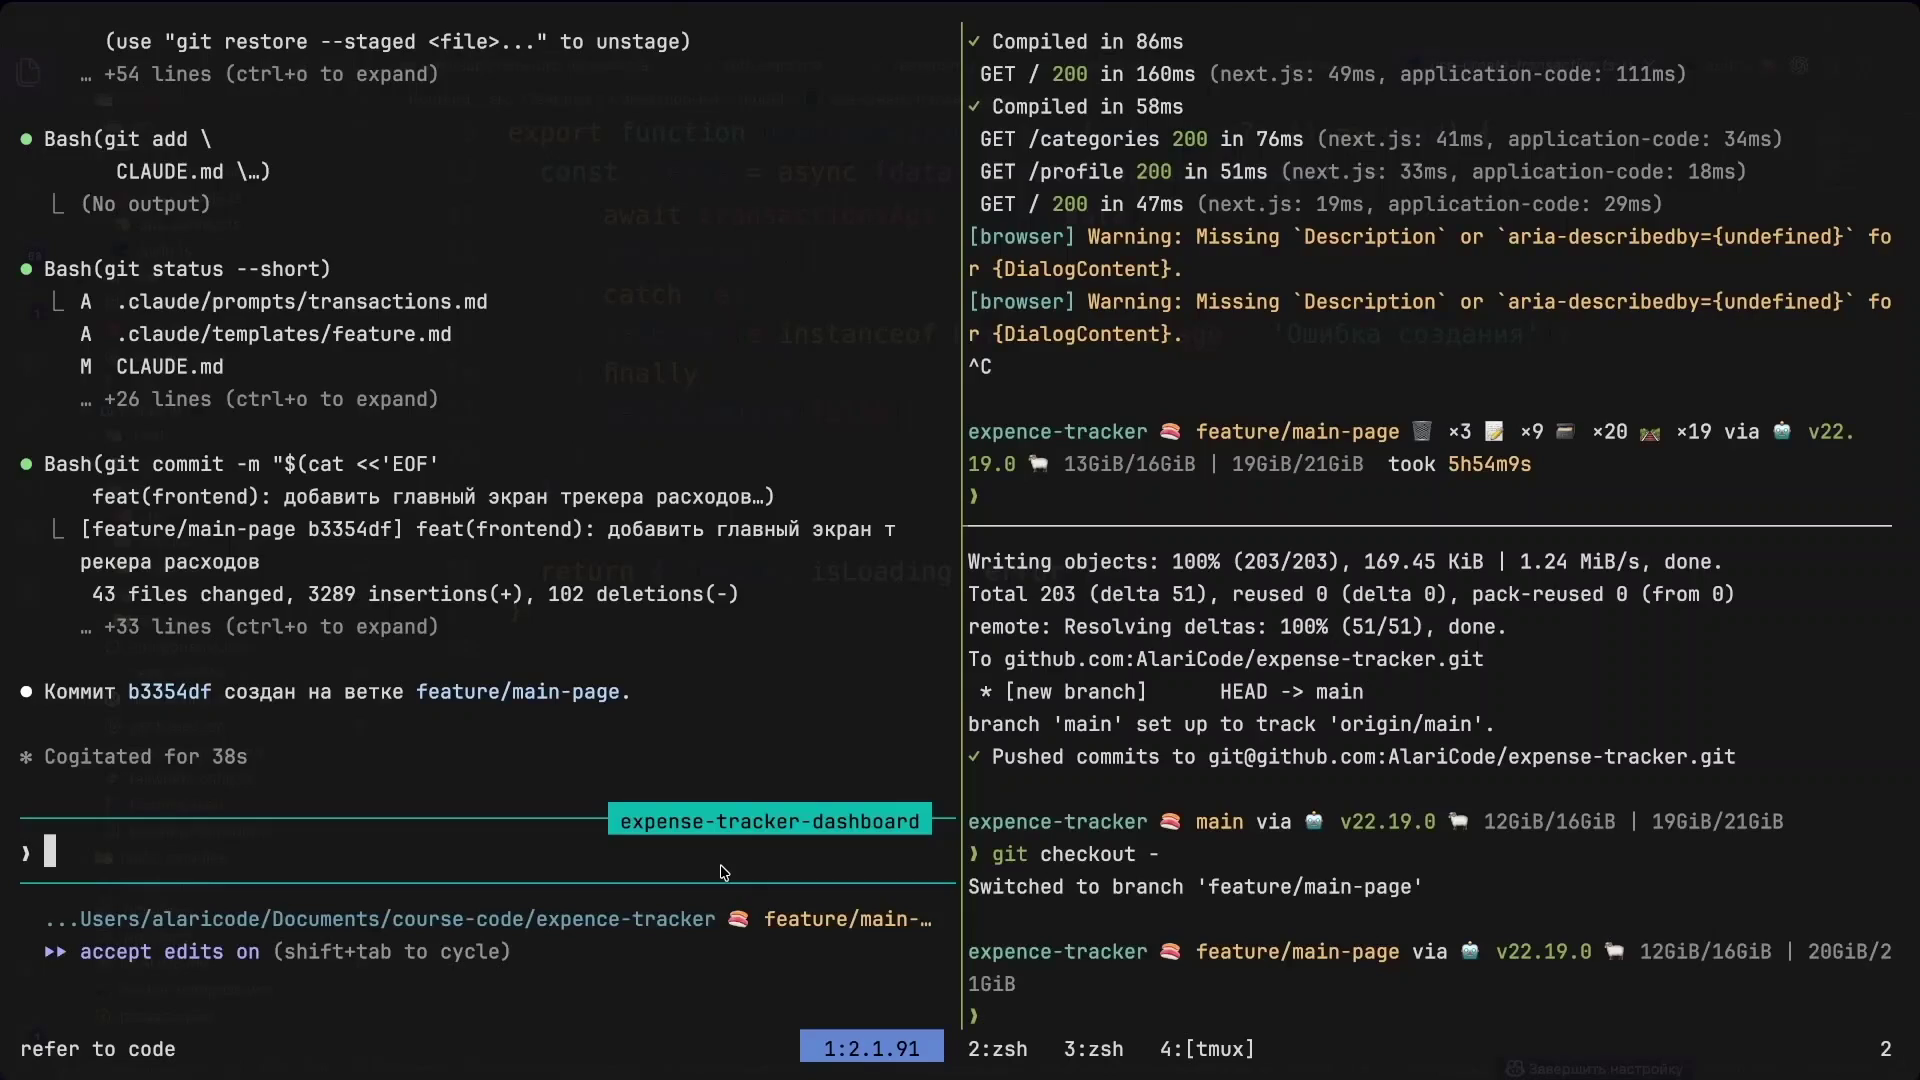This screenshot has width=1920, height=1080.
Task: Click the (No output) result text
Action: 146,204
